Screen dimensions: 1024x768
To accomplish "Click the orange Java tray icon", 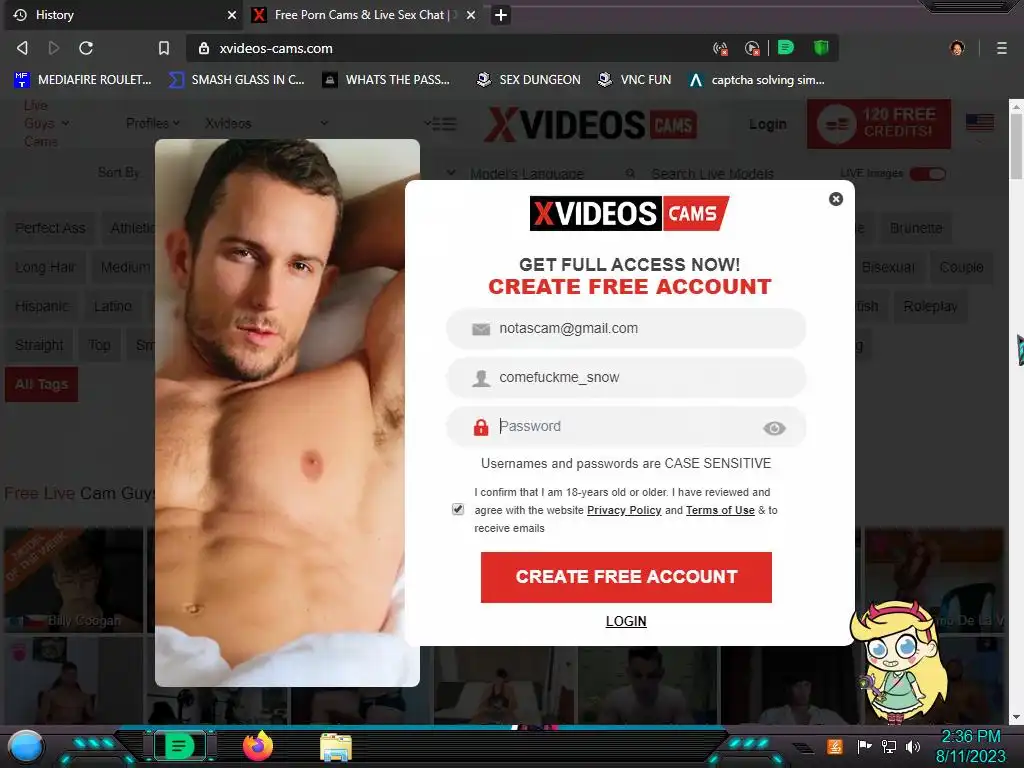I will [x=835, y=746].
